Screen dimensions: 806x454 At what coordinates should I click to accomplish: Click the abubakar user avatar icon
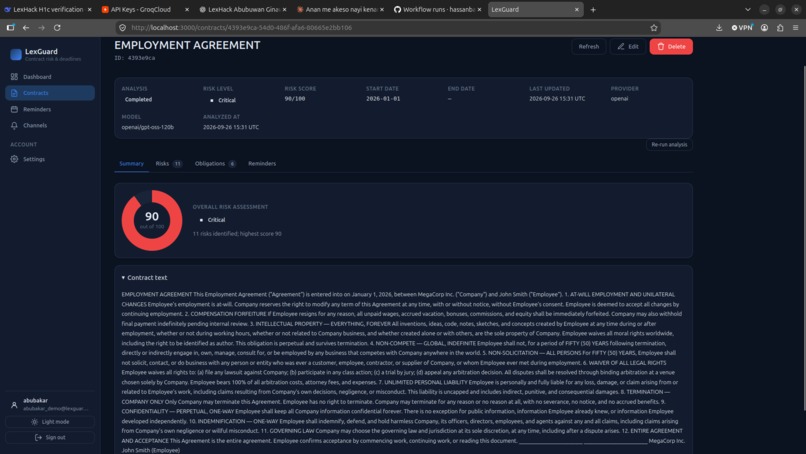pyautogui.click(x=14, y=405)
